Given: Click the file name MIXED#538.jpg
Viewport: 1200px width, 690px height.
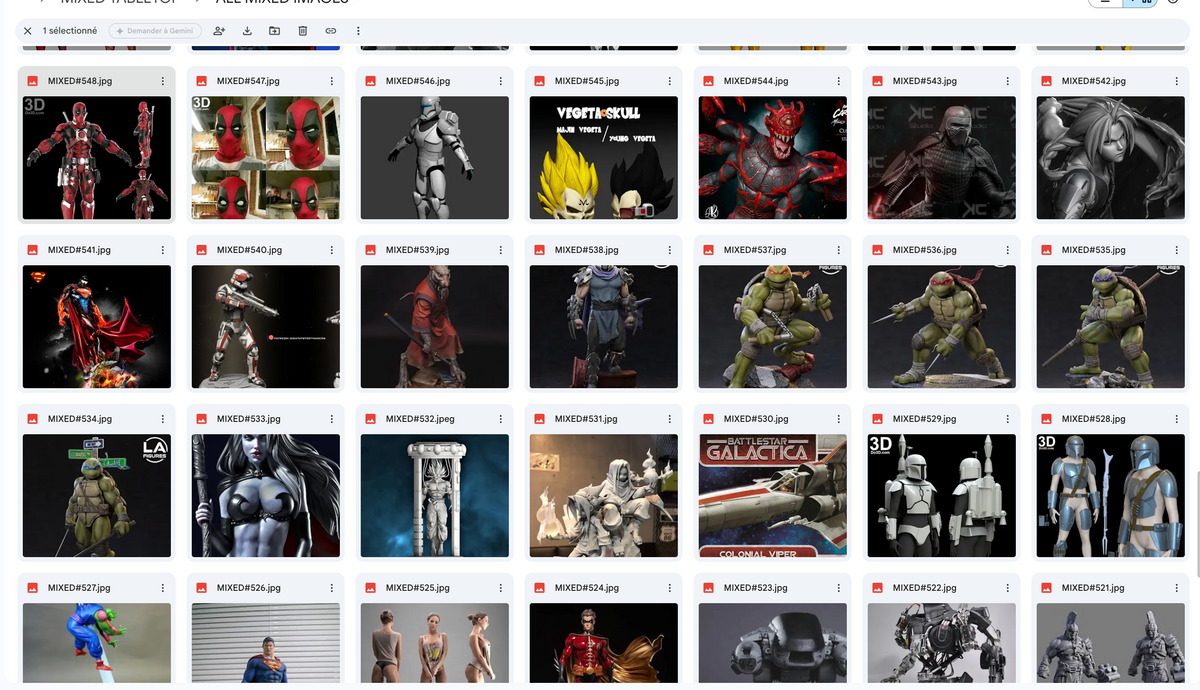Looking at the screenshot, I should [587, 250].
